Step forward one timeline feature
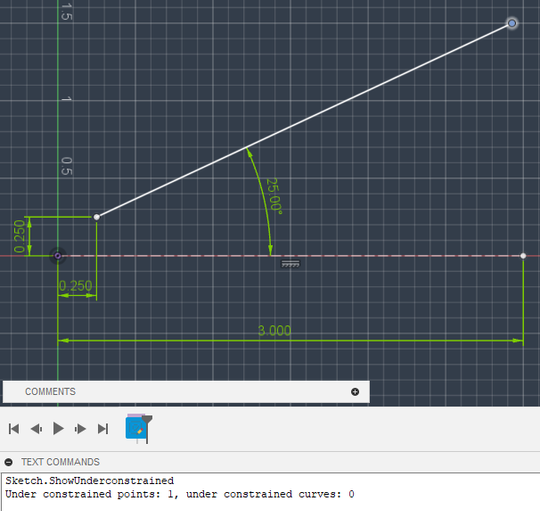 pyautogui.click(x=80, y=429)
